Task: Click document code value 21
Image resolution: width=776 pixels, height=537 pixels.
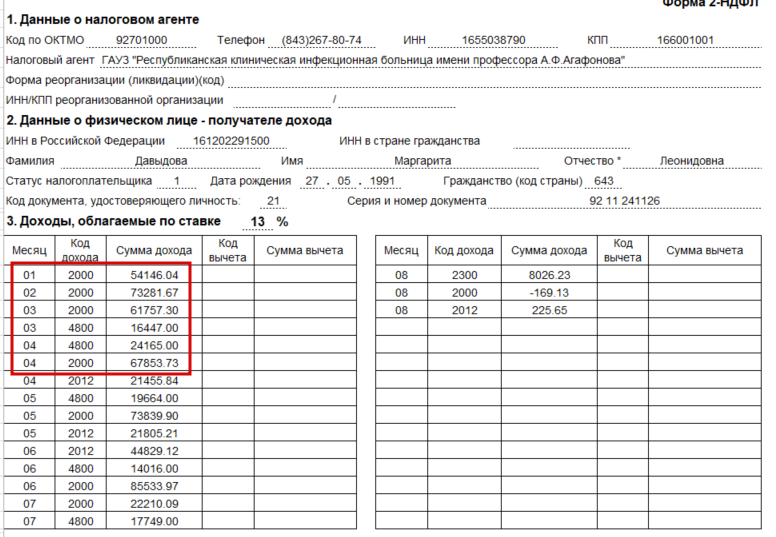Action: (273, 201)
